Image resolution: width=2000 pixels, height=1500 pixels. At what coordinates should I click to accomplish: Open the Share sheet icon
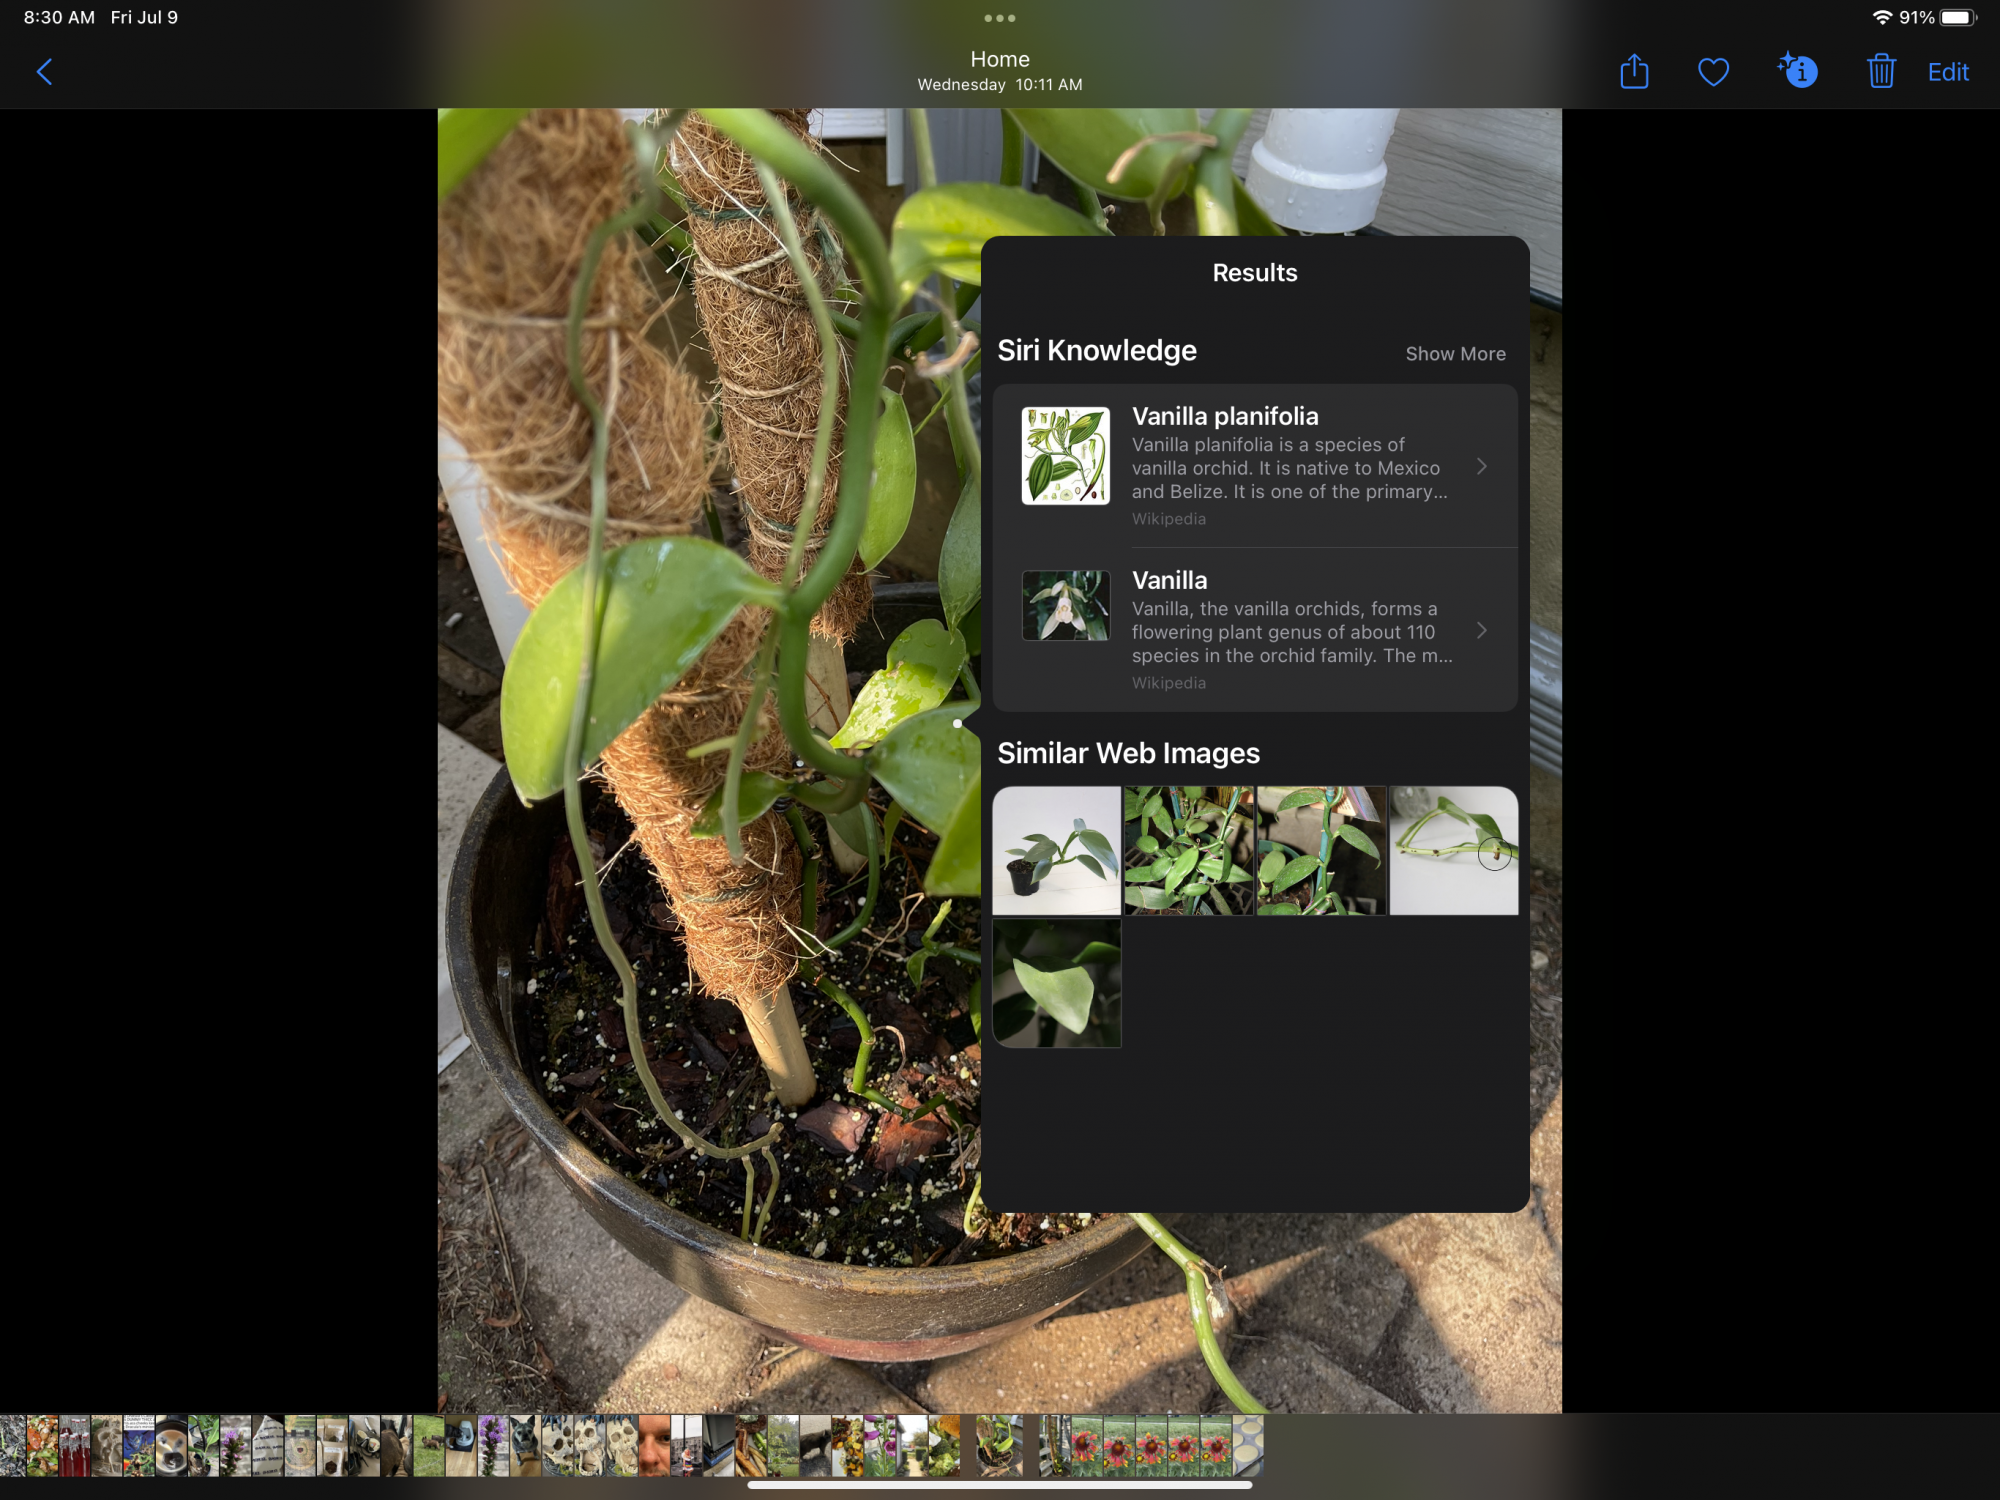coord(1634,72)
